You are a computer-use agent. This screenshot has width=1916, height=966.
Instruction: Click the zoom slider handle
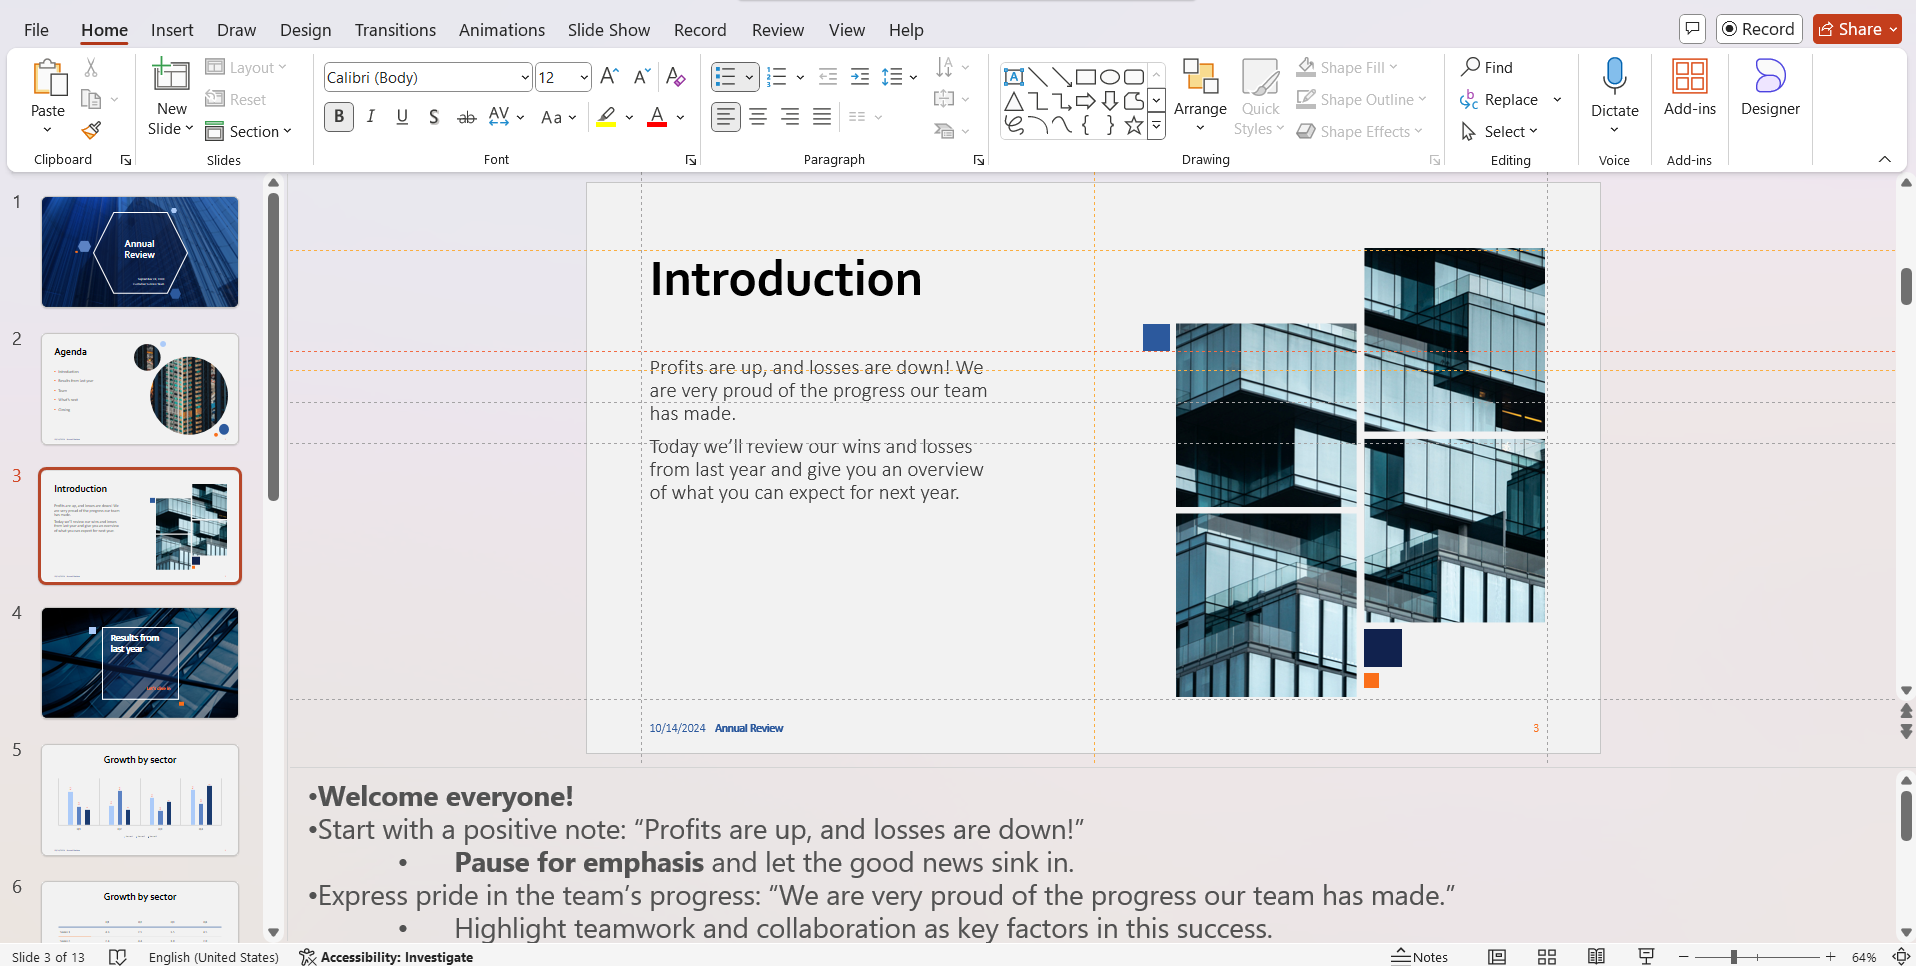(1734, 957)
